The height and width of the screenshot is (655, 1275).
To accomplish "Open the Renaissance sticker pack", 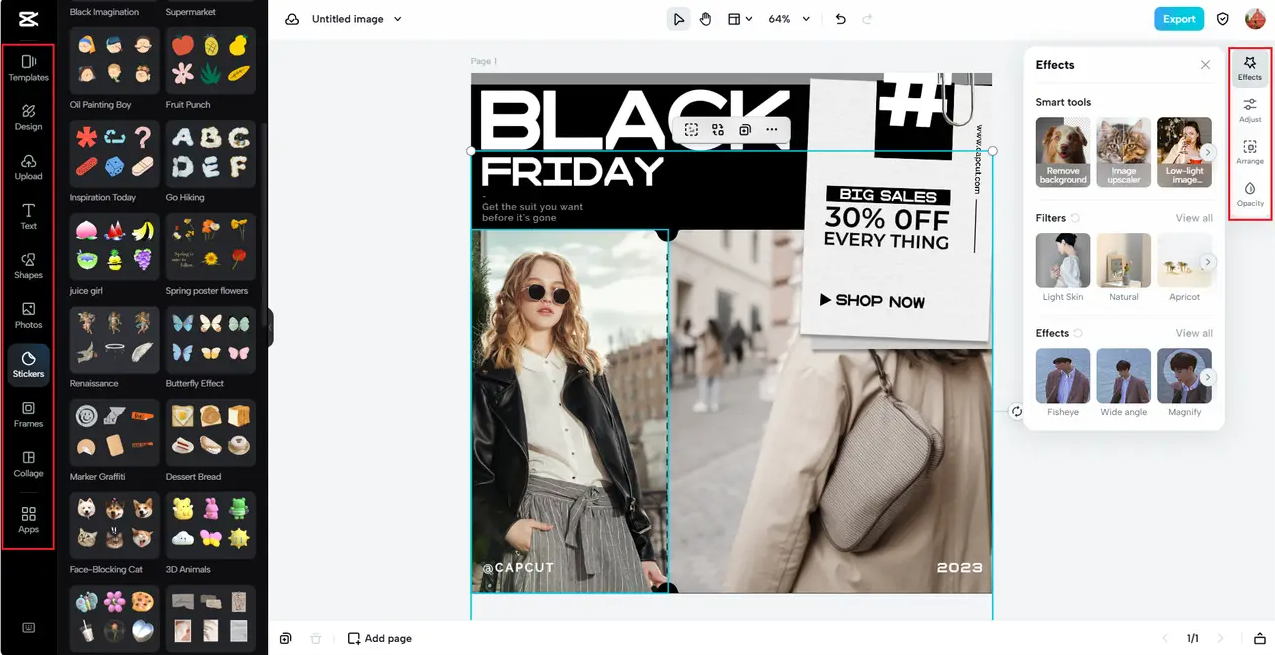I will point(115,340).
